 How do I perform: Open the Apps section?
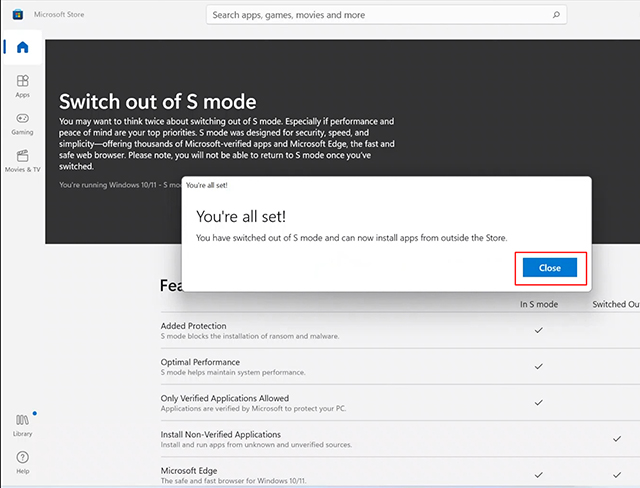pyautogui.click(x=22, y=85)
